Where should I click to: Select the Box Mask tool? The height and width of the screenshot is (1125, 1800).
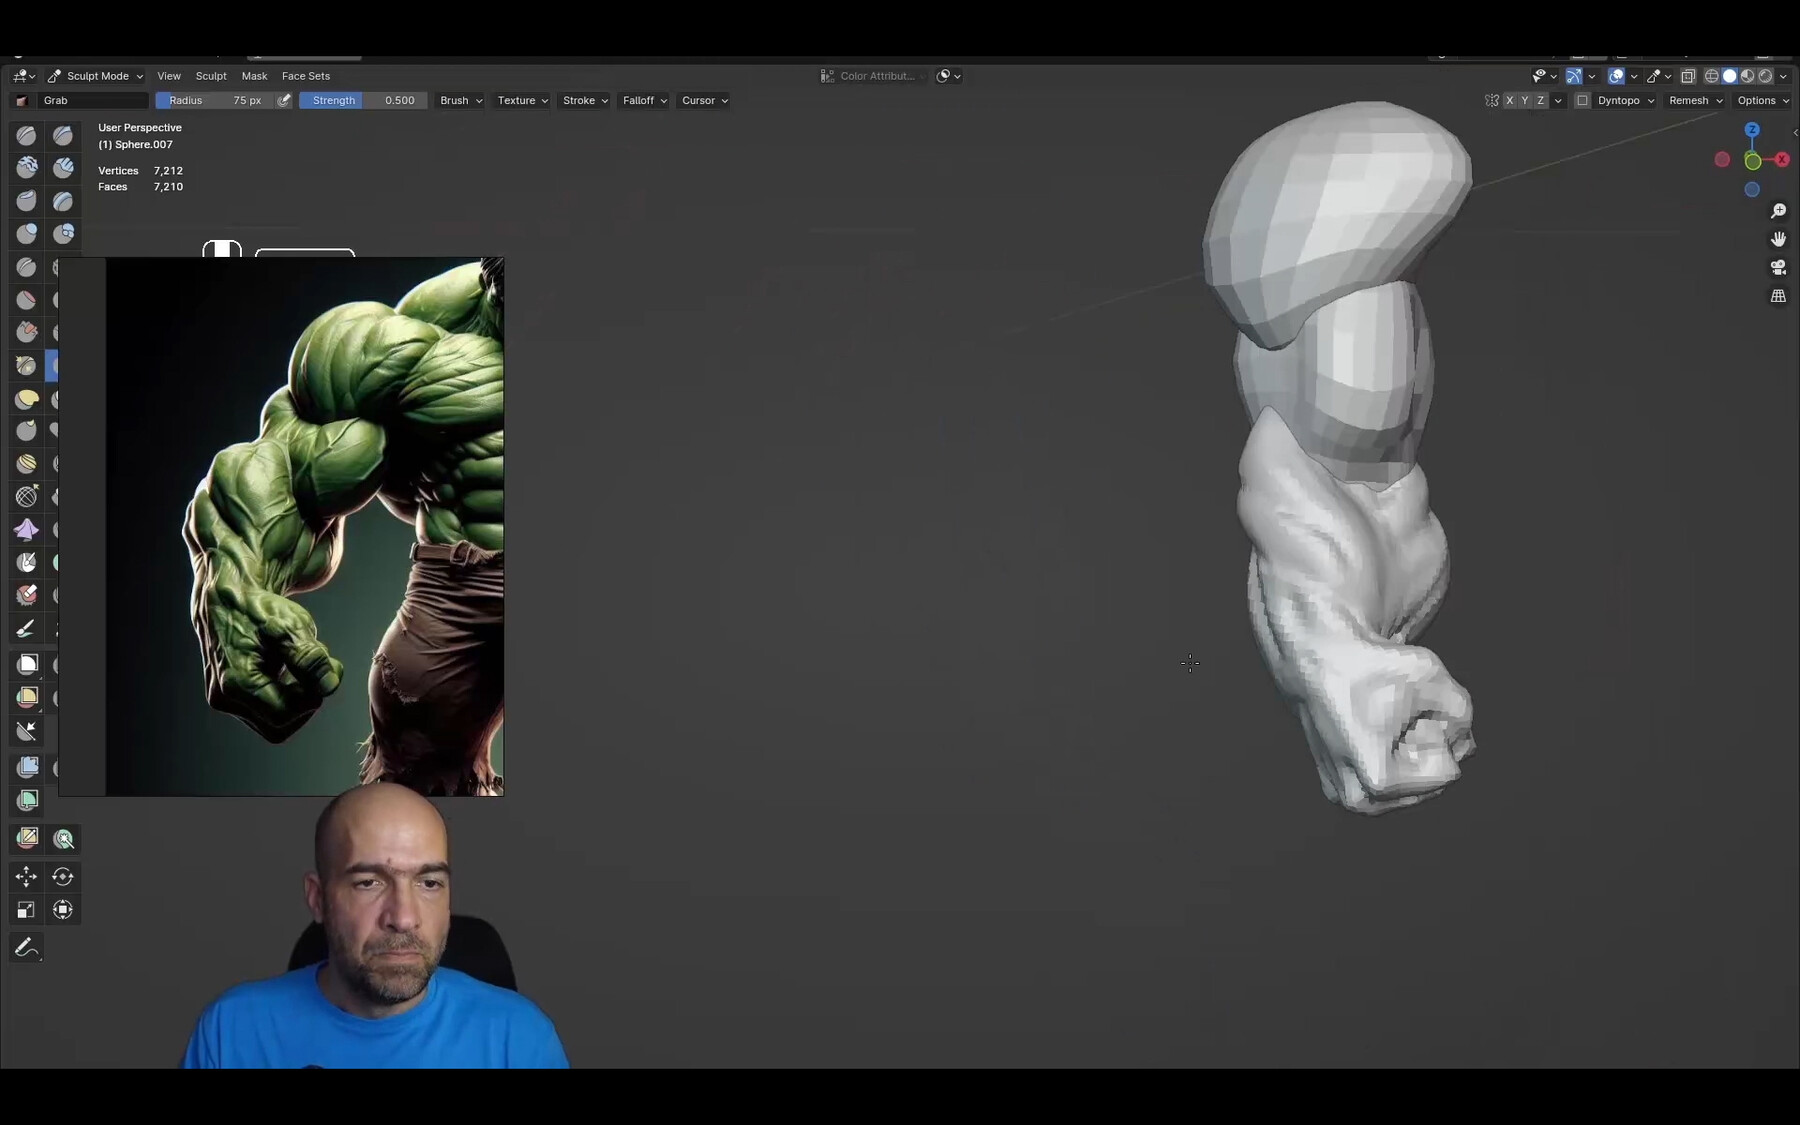coord(27,664)
